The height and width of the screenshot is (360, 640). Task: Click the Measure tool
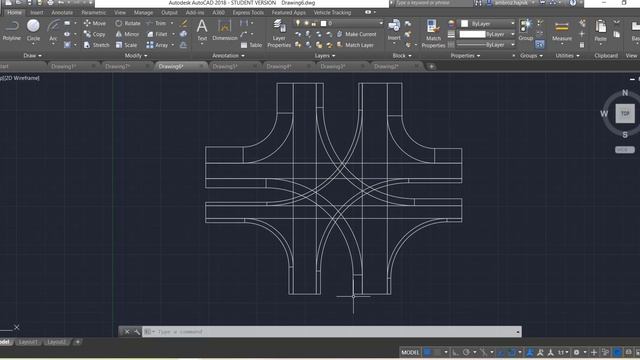pyautogui.click(x=562, y=31)
